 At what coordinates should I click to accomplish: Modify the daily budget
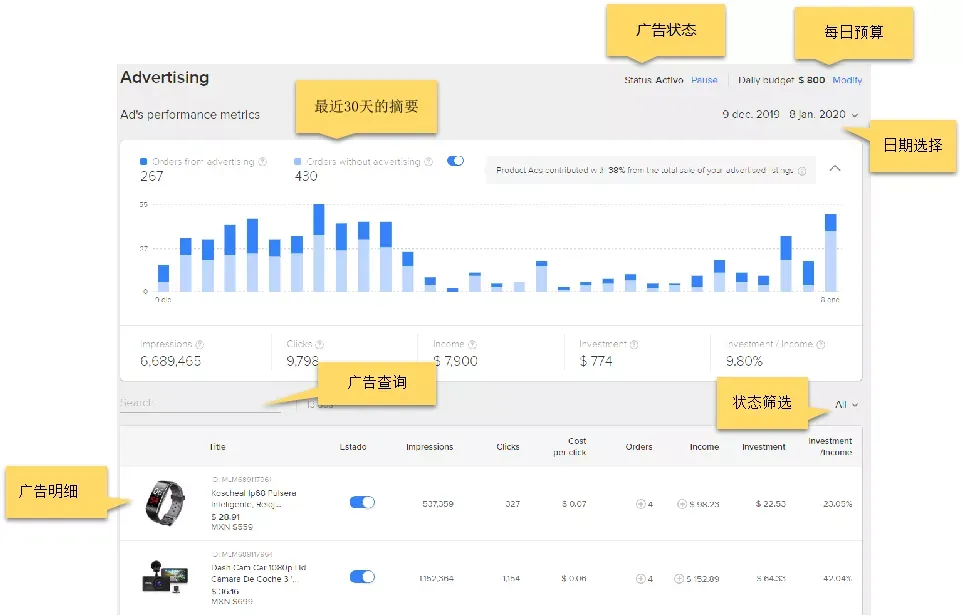pyautogui.click(x=847, y=80)
